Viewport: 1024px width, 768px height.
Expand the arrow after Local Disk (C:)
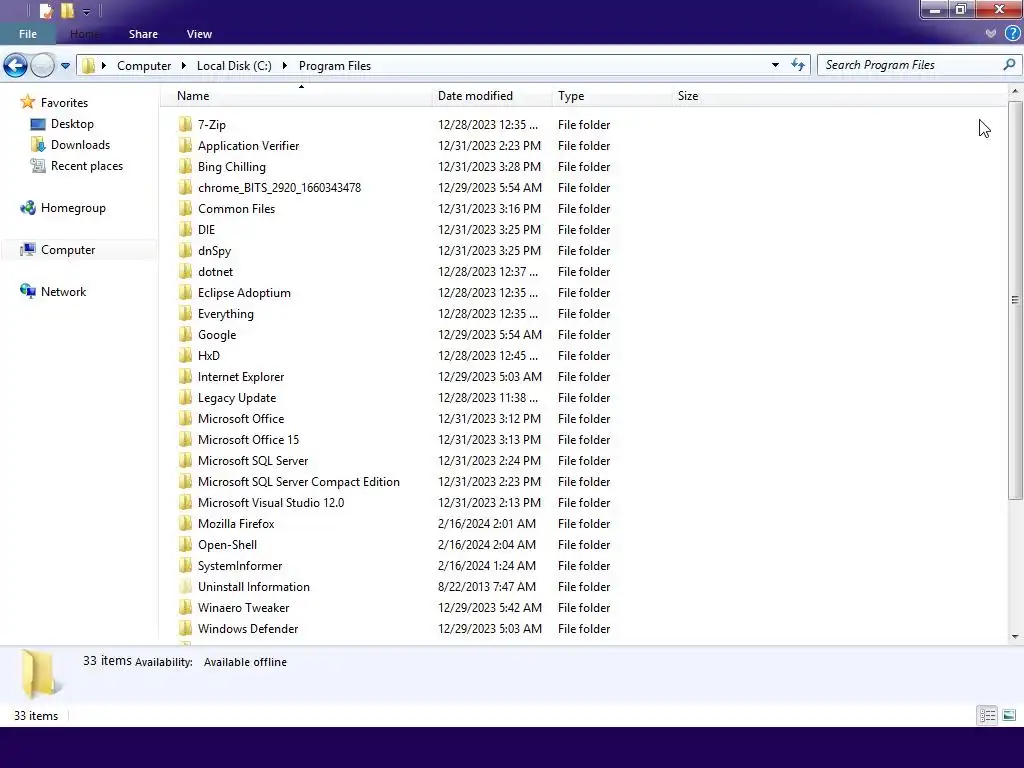(285, 65)
